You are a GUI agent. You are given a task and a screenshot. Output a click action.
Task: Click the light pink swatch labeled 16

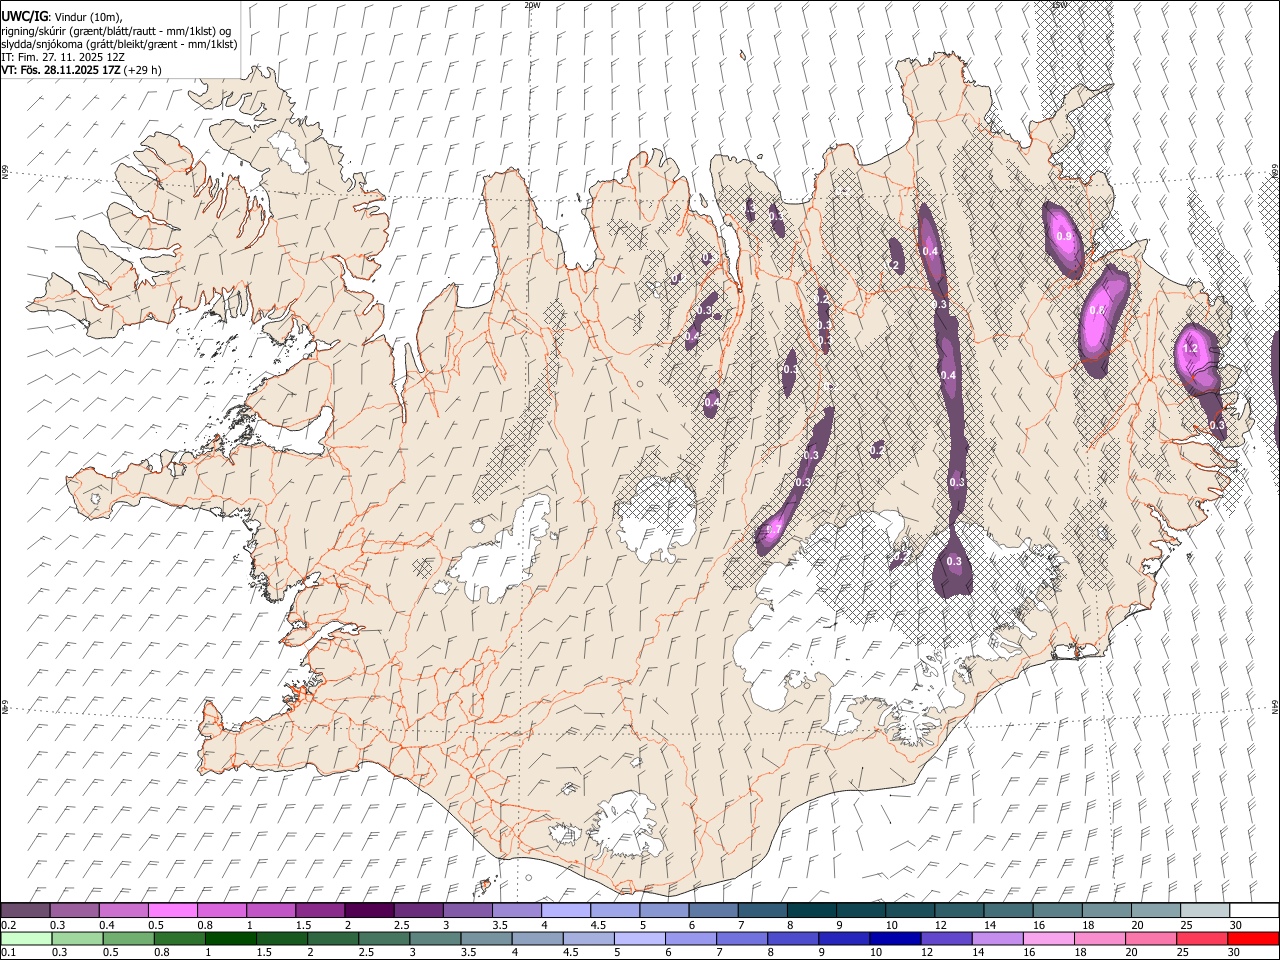tap(1048, 939)
